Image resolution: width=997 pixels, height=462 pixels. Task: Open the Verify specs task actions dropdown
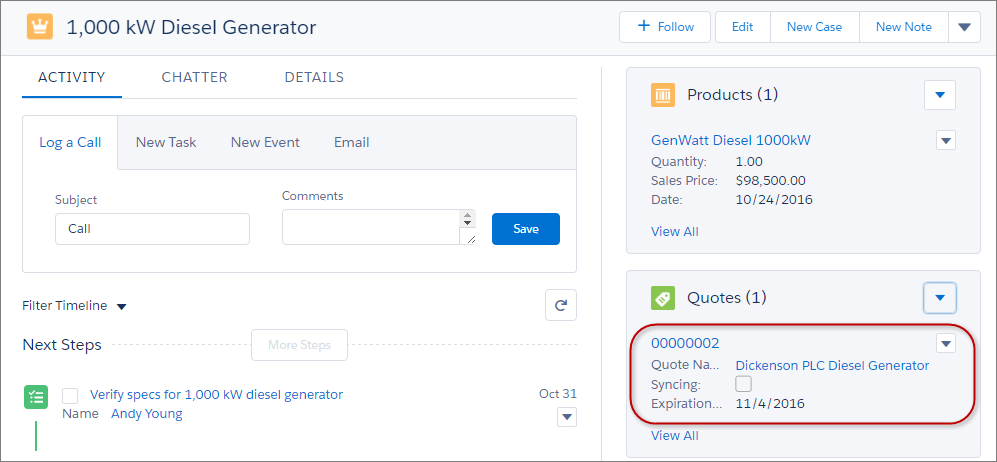click(x=567, y=418)
